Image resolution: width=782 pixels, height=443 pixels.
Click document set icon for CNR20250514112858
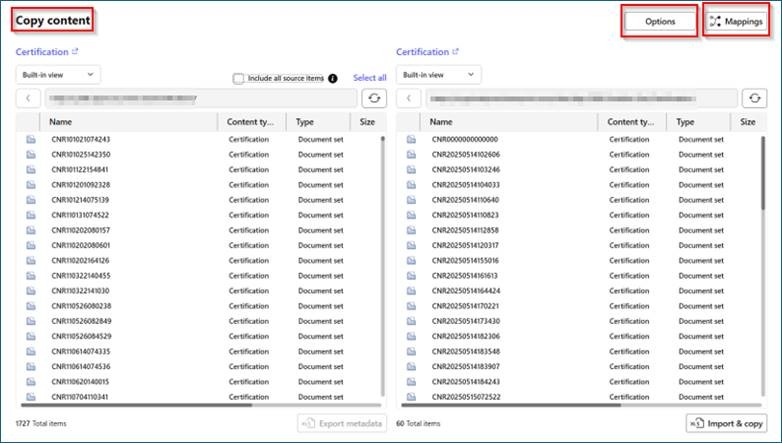coord(411,230)
